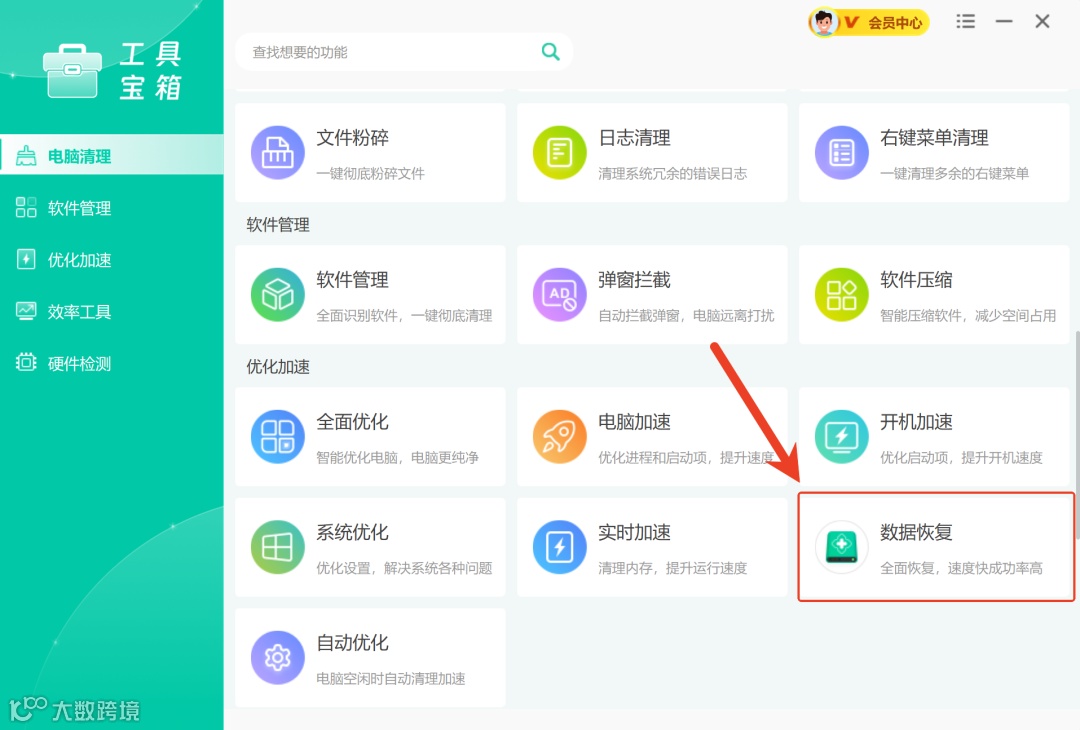Viewport: 1080px width, 730px height.
Task: Close the toolbox window
Action: (1042, 21)
